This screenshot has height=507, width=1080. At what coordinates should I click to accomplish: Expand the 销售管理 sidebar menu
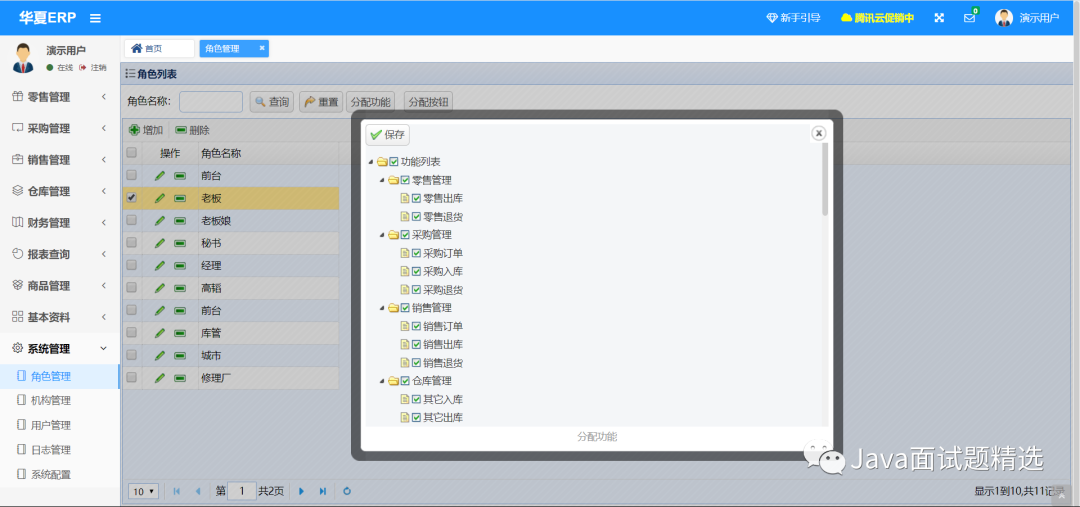point(60,160)
